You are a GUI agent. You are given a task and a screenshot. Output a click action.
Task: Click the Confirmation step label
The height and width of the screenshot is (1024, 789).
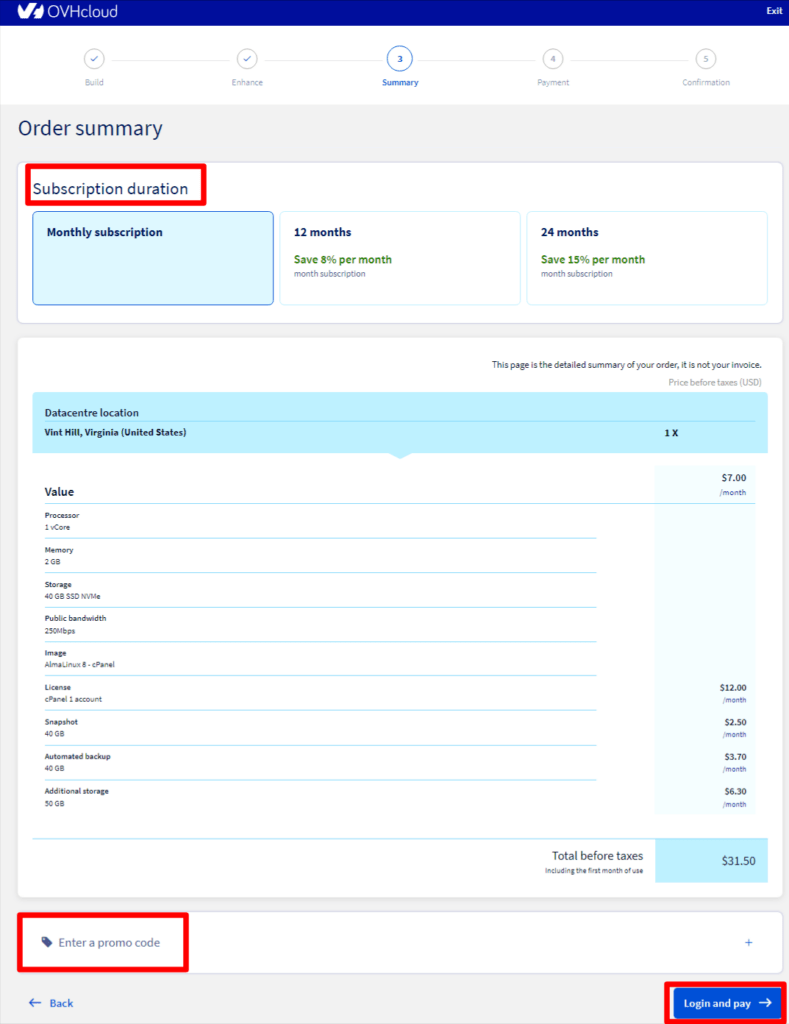(705, 82)
